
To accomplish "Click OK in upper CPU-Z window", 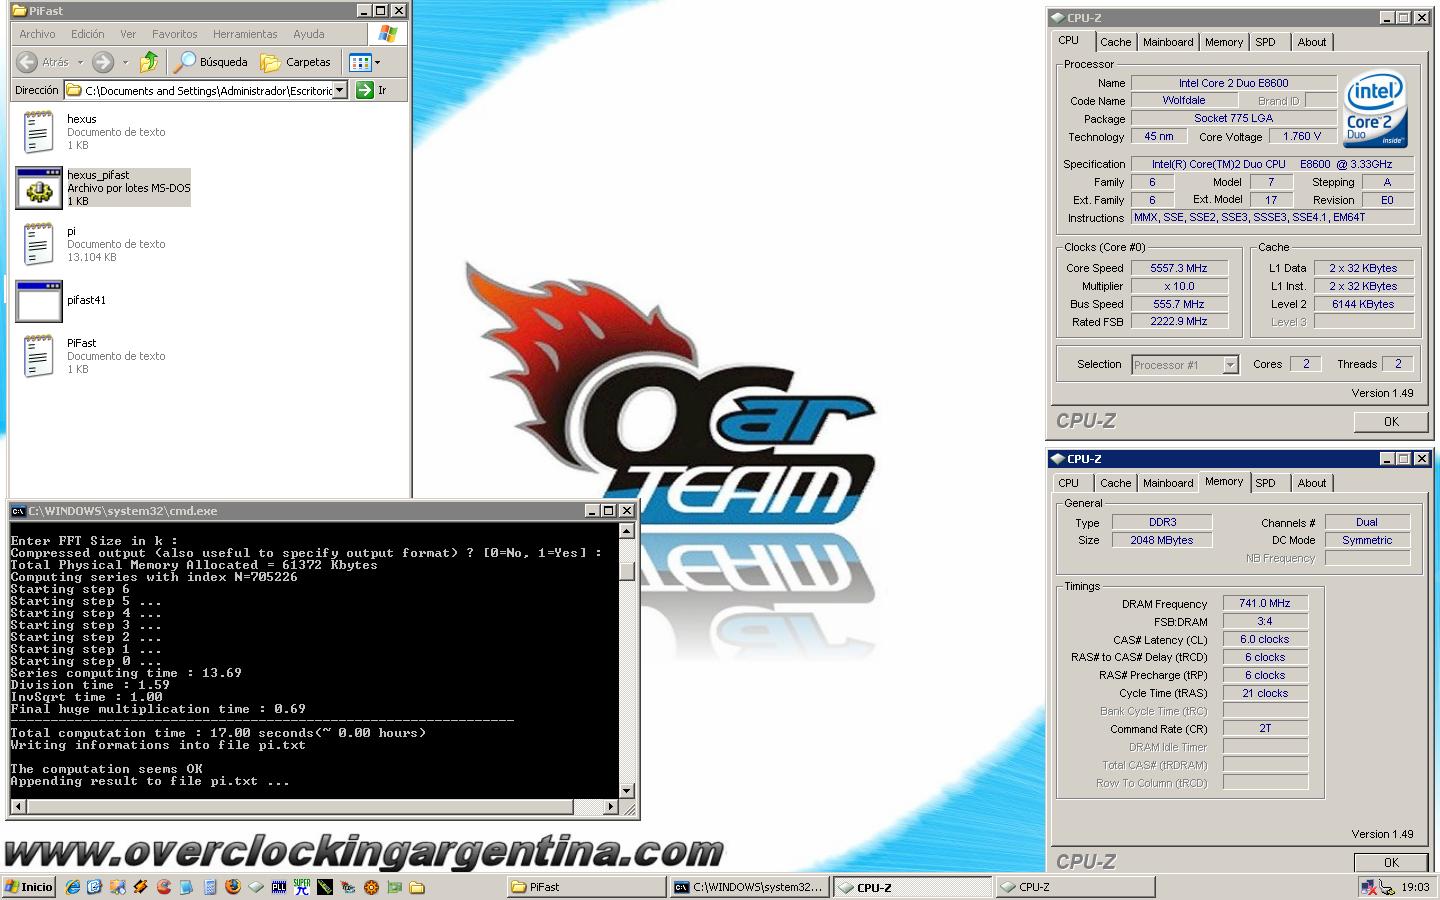I will click(1391, 422).
